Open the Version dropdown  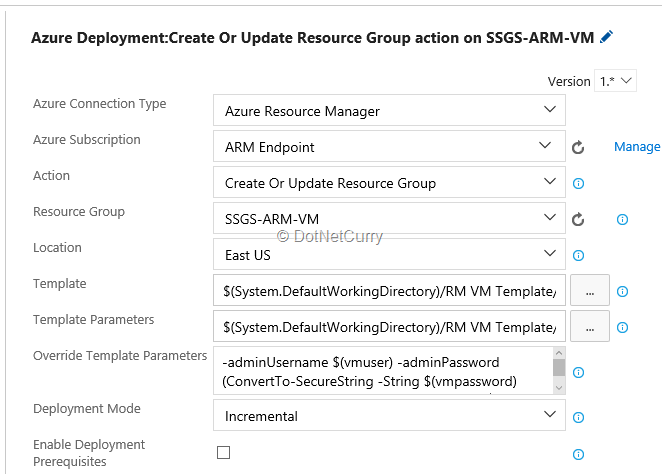coord(615,81)
